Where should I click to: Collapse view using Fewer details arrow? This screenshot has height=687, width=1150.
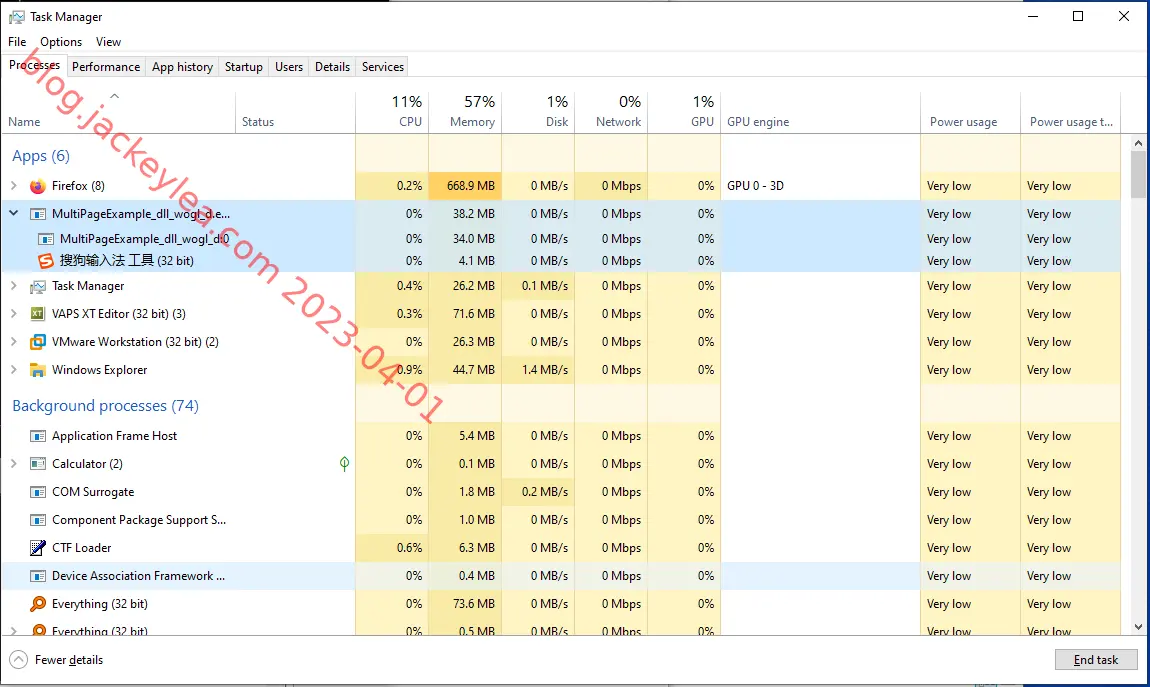(18, 660)
